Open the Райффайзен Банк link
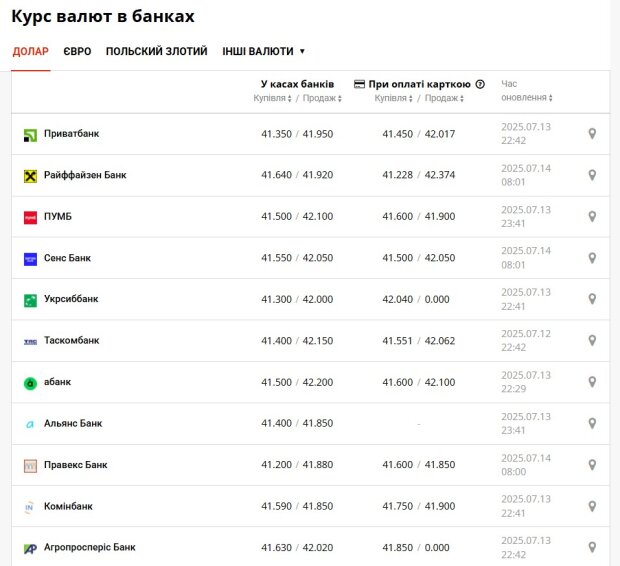The height and width of the screenshot is (566, 620). coord(85,175)
